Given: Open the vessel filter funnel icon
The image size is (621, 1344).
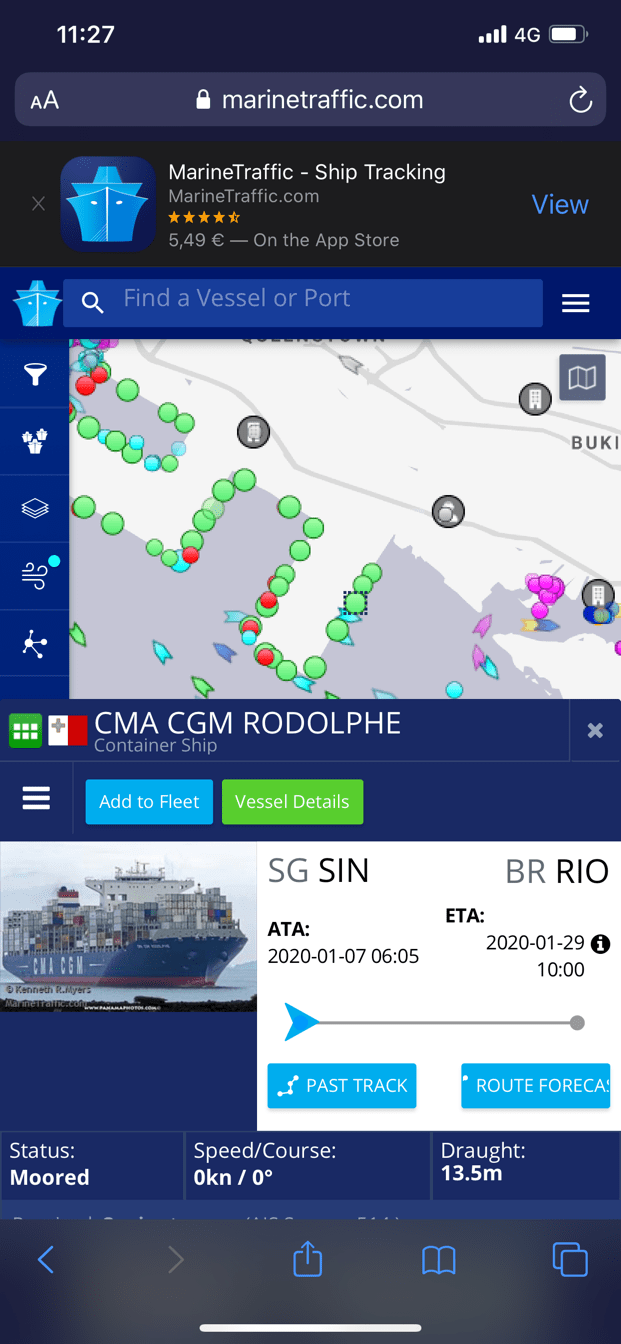Looking at the screenshot, I should (x=35, y=374).
